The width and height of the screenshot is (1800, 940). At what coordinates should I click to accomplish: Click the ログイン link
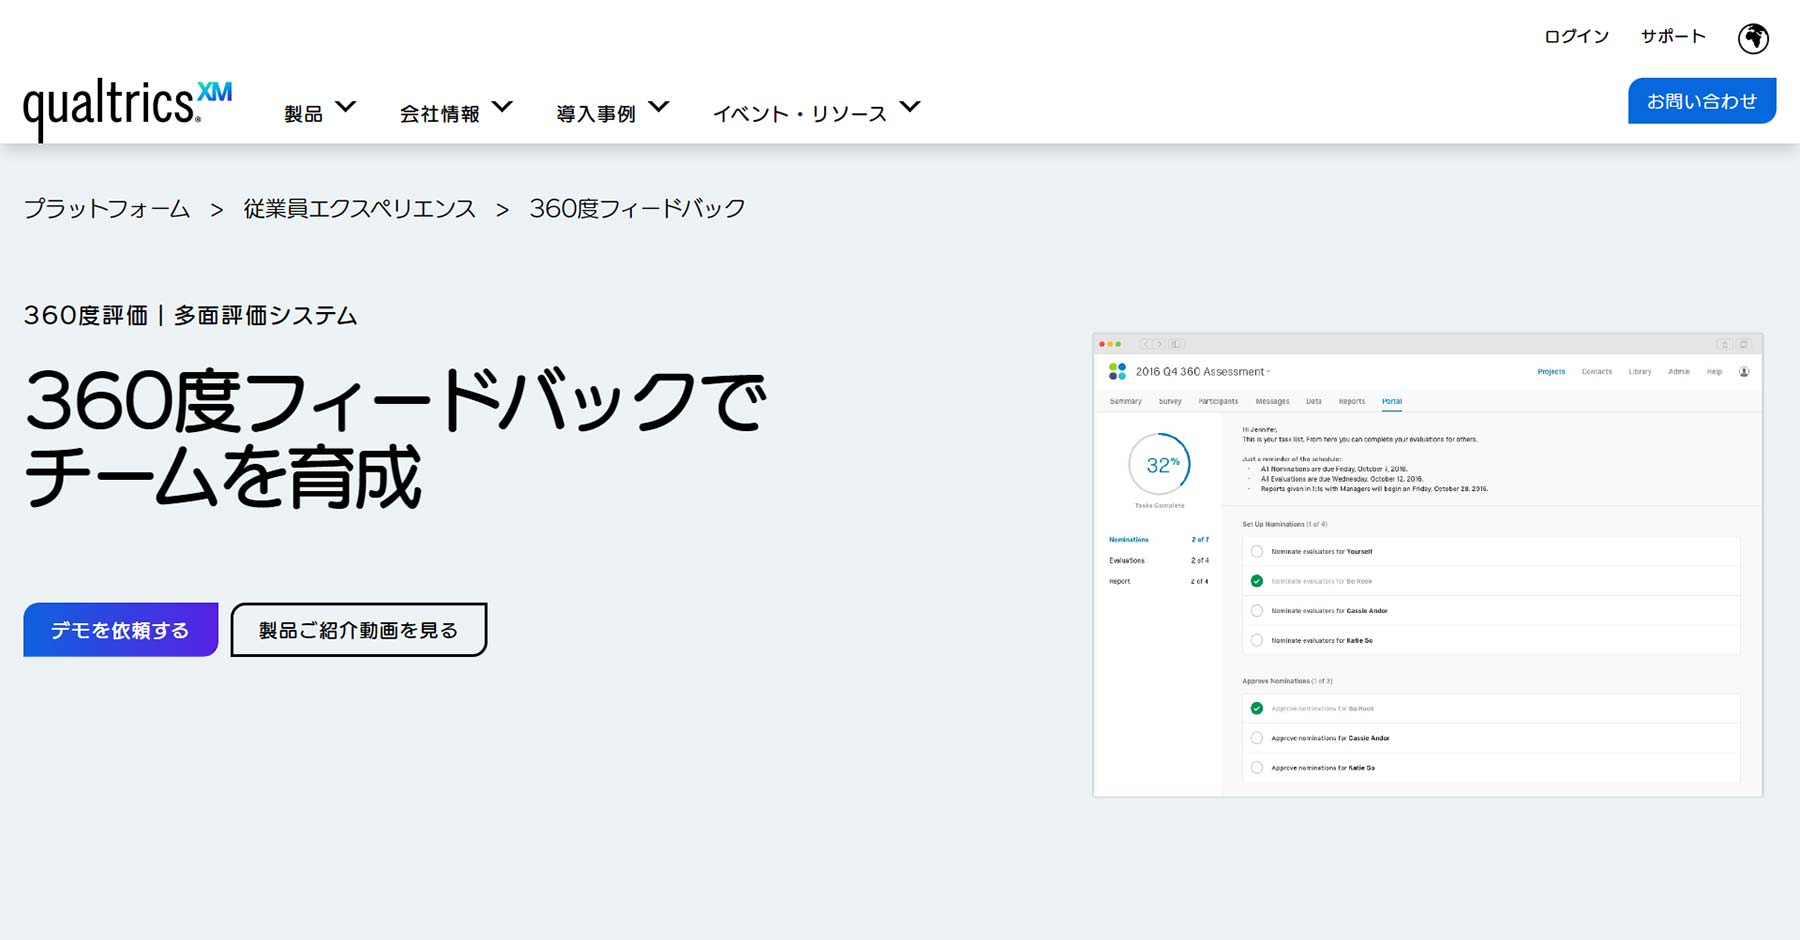(x=1577, y=37)
